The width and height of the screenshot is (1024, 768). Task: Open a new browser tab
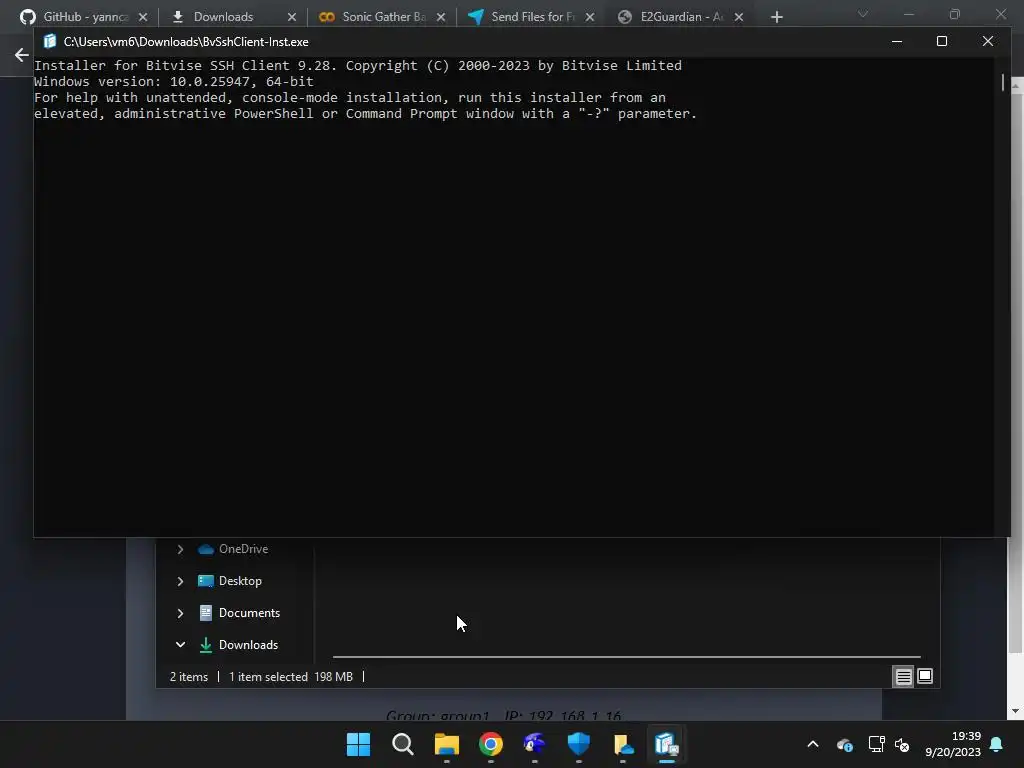[x=776, y=17]
